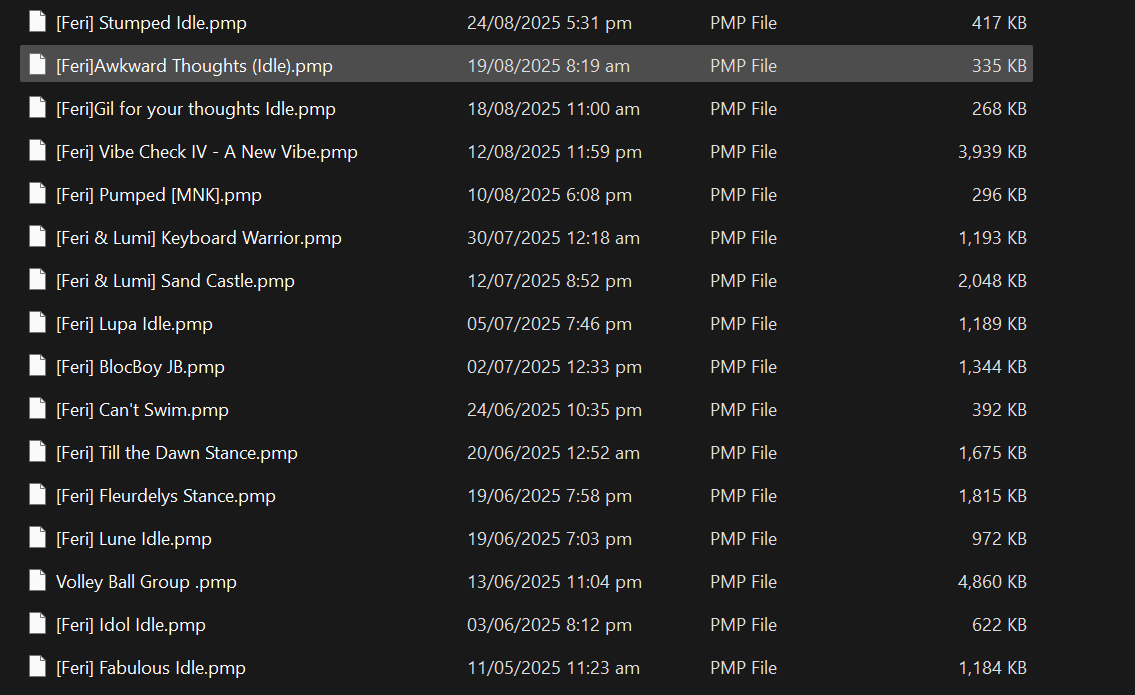Click the date 03/06/2025 8:12 pm
The height and width of the screenshot is (695, 1135).
point(549,625)
